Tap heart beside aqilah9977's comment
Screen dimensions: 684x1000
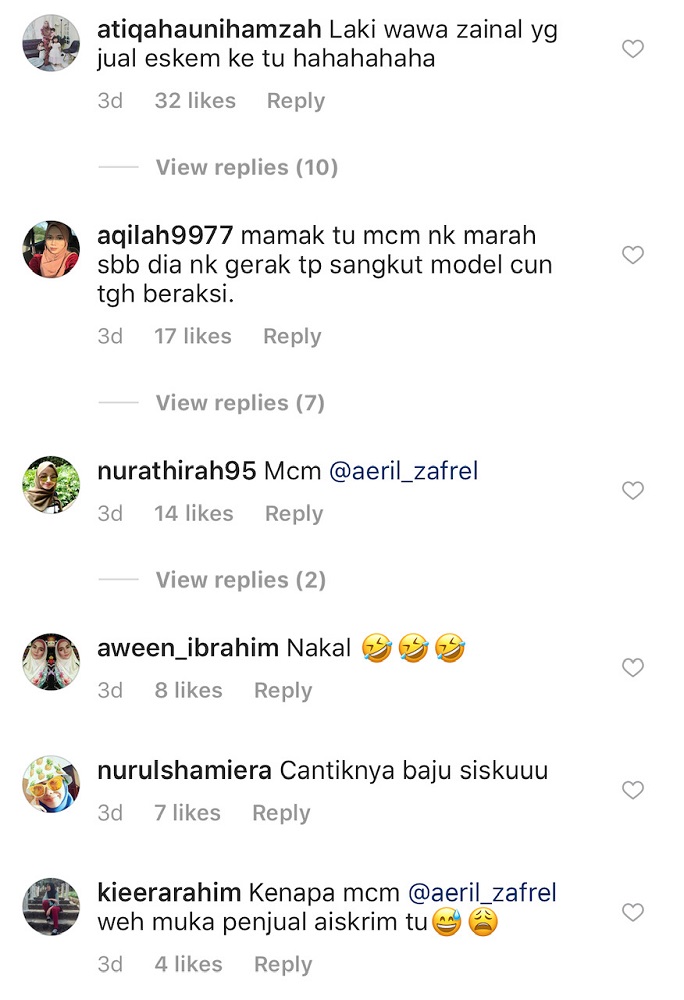click(632, 254)
